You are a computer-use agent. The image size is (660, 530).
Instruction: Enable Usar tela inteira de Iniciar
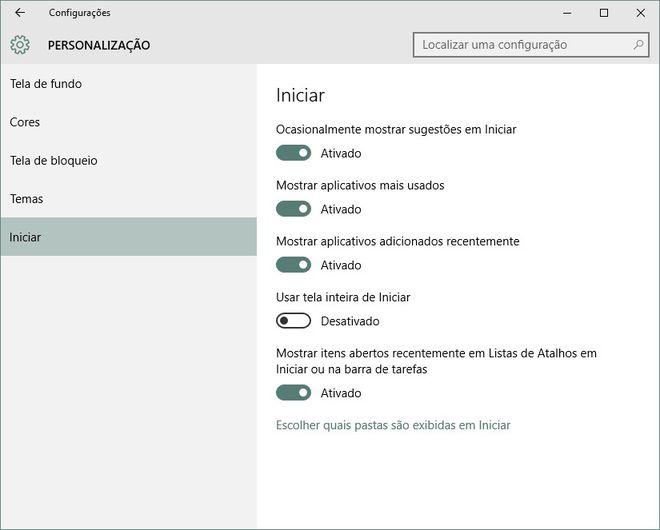[x=293, y=321]
